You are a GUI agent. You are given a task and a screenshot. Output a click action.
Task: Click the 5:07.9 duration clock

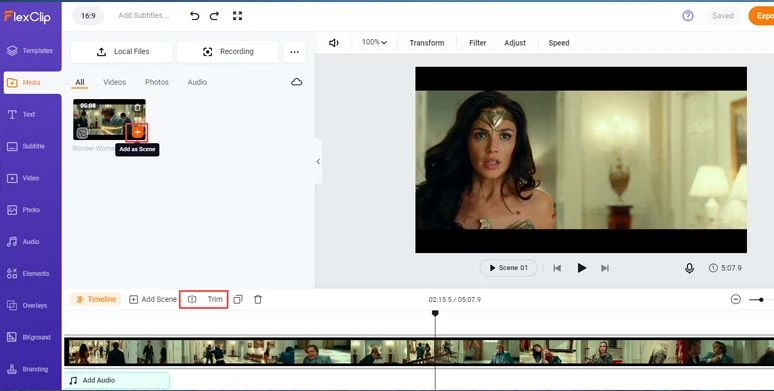[725, 268]
